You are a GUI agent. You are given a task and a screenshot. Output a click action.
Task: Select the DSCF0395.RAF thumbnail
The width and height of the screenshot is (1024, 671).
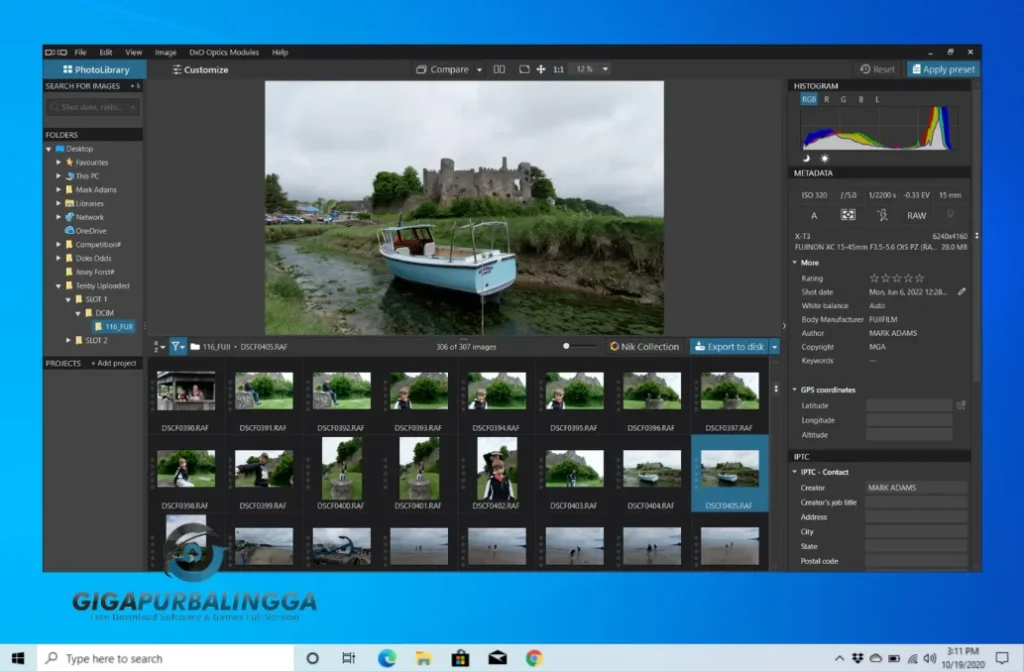point(573,393)
